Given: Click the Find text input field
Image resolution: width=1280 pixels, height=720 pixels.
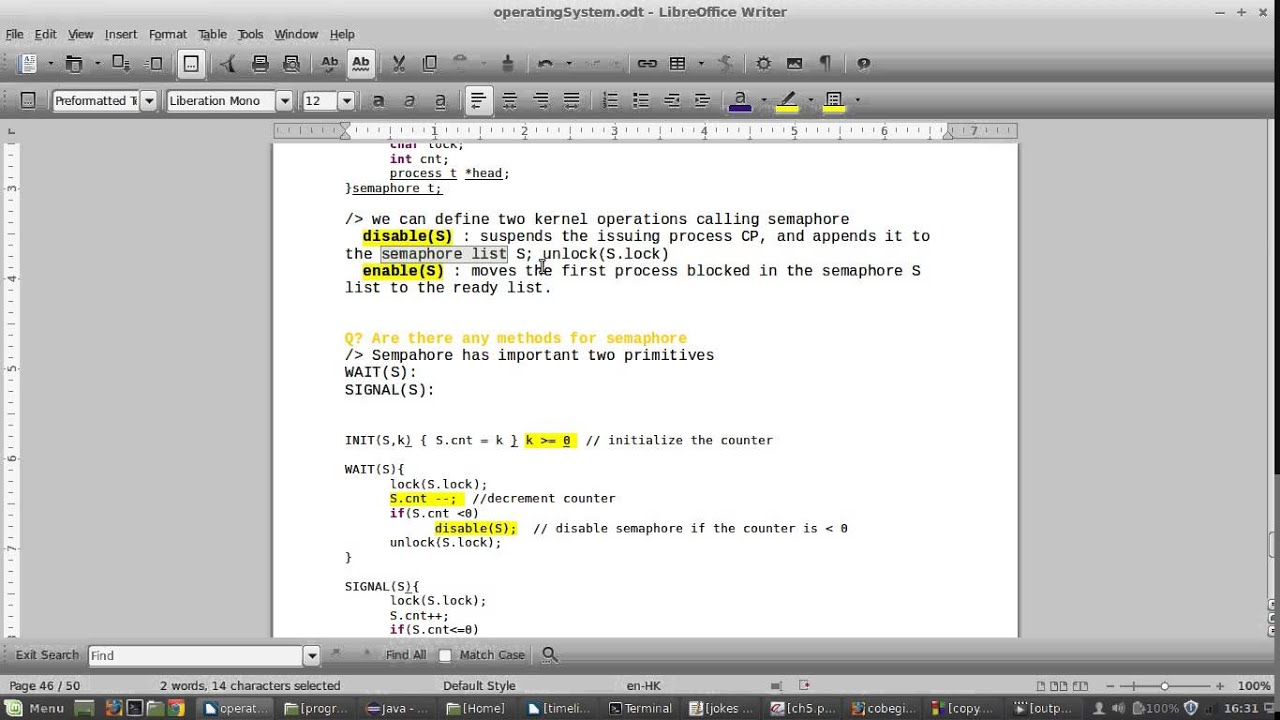Looking at the screenshot, I should tap(196, 656).
